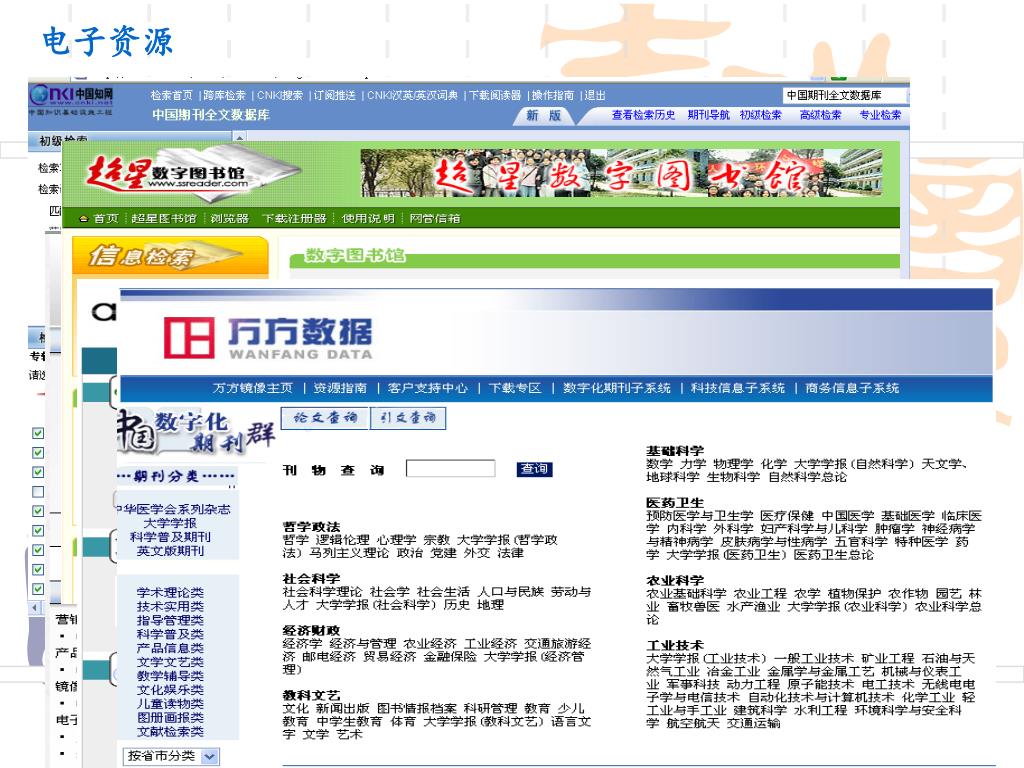Click the small up arrow beside 初级检索 panel

(x=240, y=138)
